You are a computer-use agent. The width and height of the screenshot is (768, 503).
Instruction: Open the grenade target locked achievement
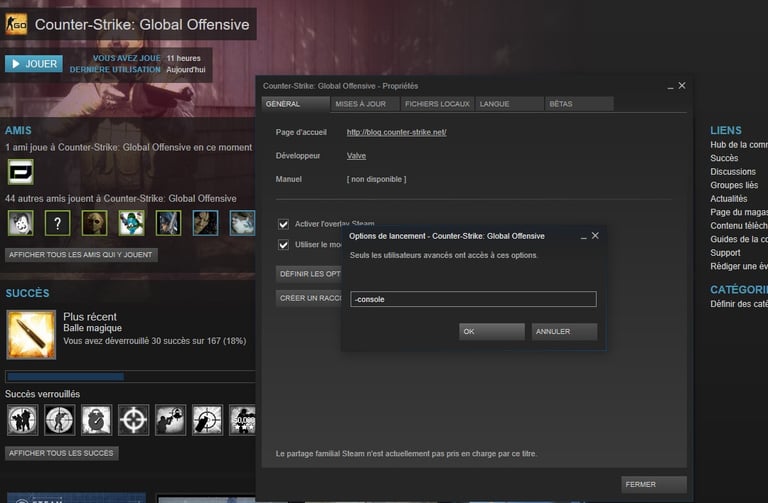point(207,420)
